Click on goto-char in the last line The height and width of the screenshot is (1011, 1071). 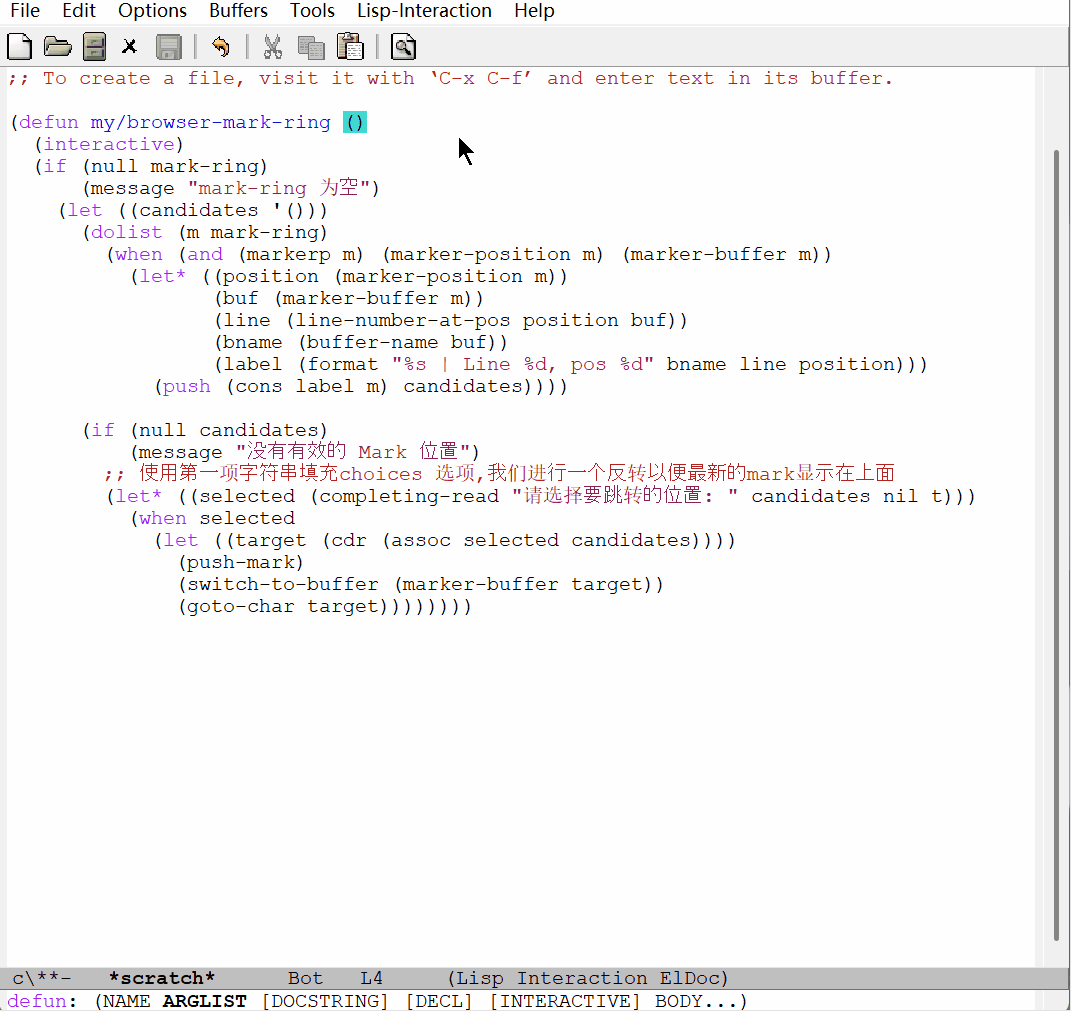(x=240, y=606)
